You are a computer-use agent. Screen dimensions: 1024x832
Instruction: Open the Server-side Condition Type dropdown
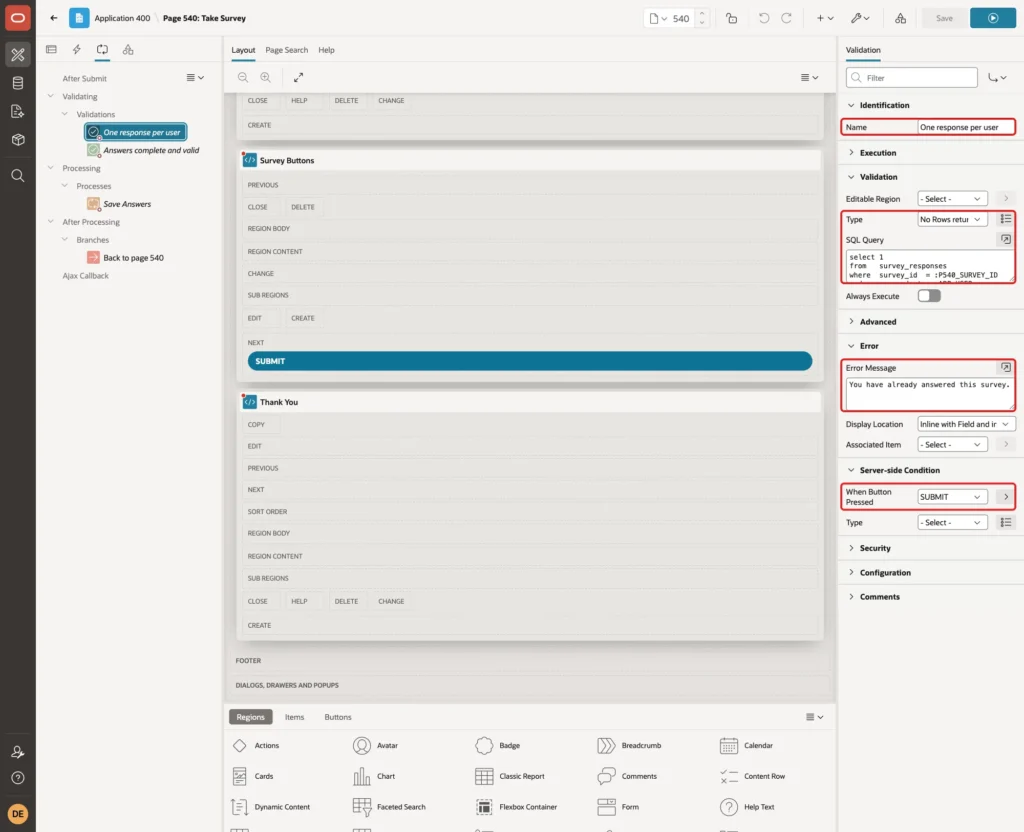(x=952, y=522)
